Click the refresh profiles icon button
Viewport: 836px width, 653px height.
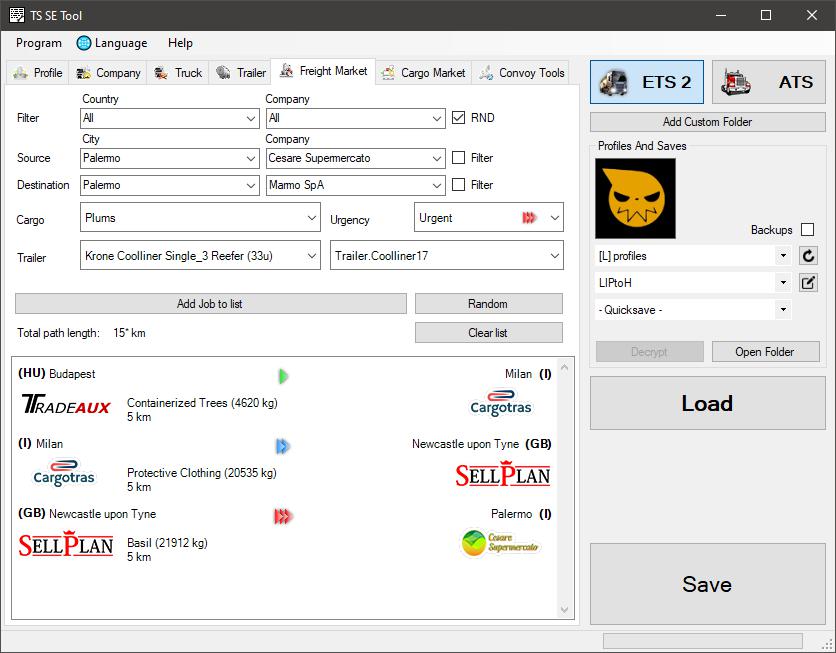(x=808, y=256)
